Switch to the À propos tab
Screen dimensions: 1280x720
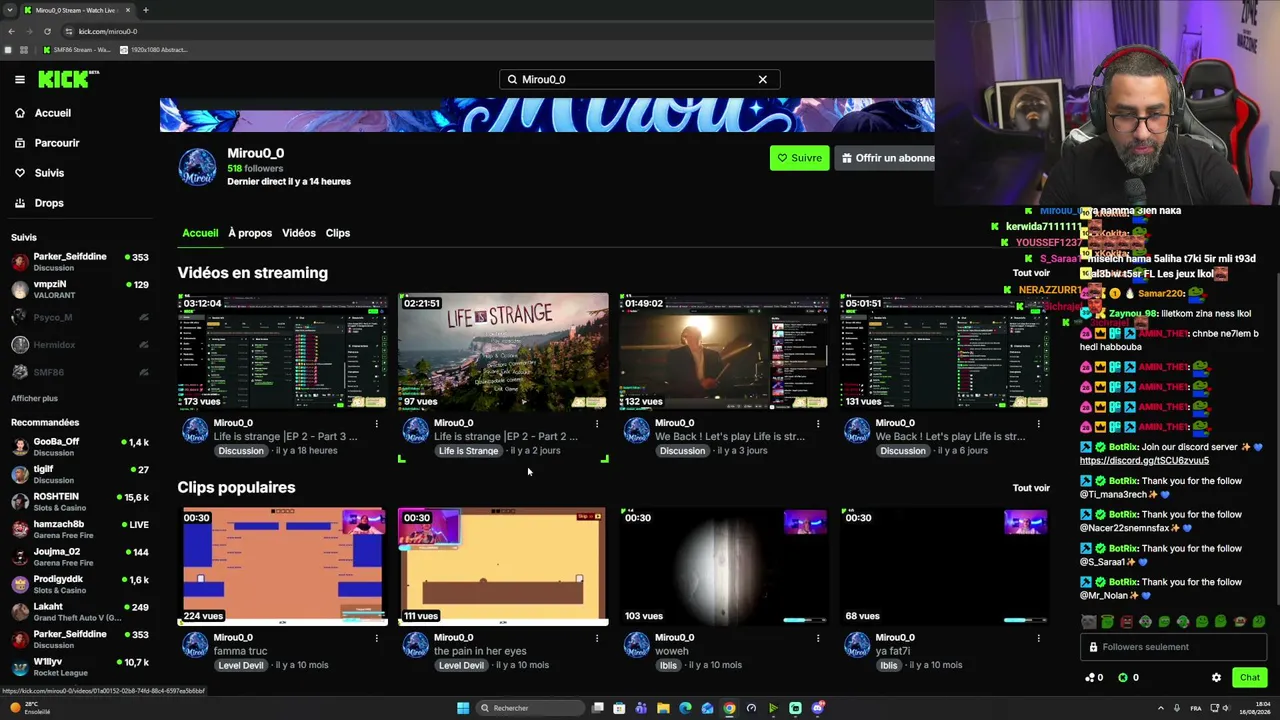250,233
